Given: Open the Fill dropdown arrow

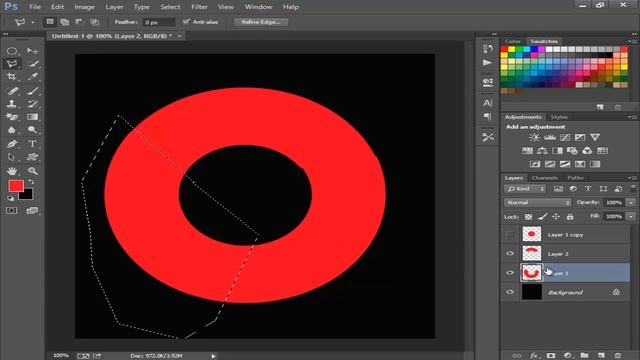Looking at the screenshot, I should pyautogui.click(x=631, y=216).
